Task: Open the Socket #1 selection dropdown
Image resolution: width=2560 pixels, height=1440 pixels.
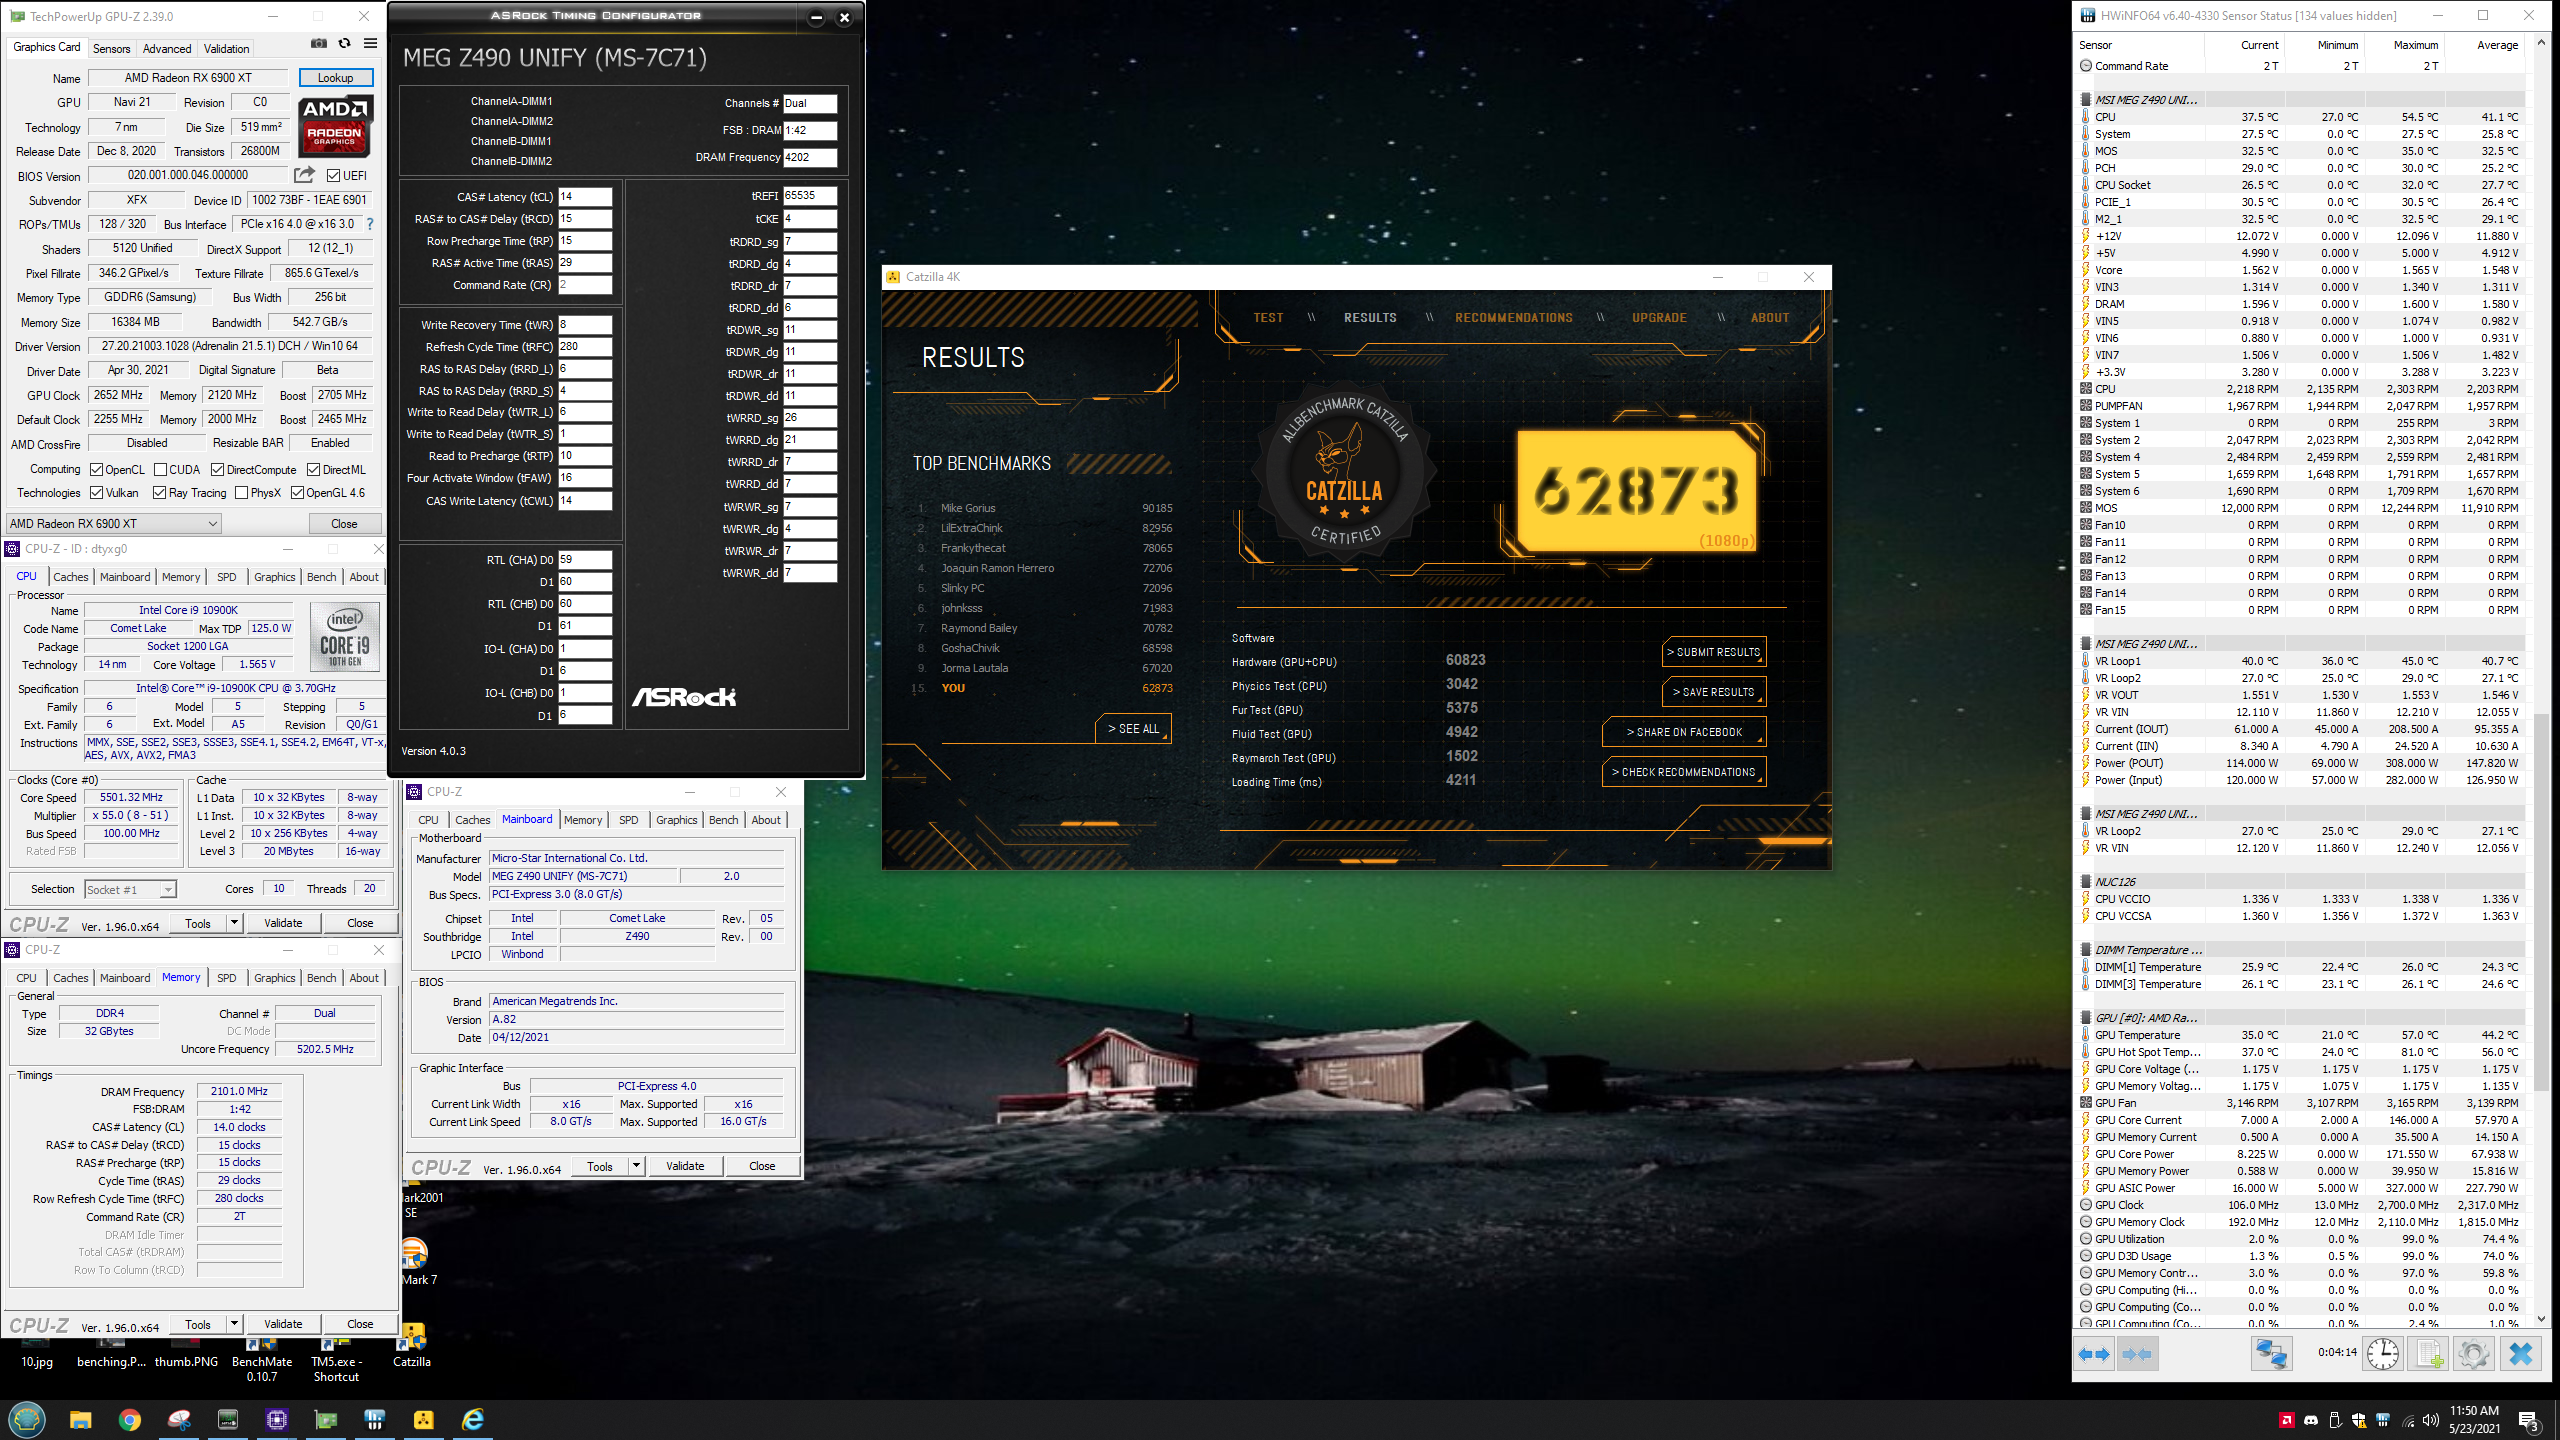Action: pyautogui.click(x=130, y=889)
